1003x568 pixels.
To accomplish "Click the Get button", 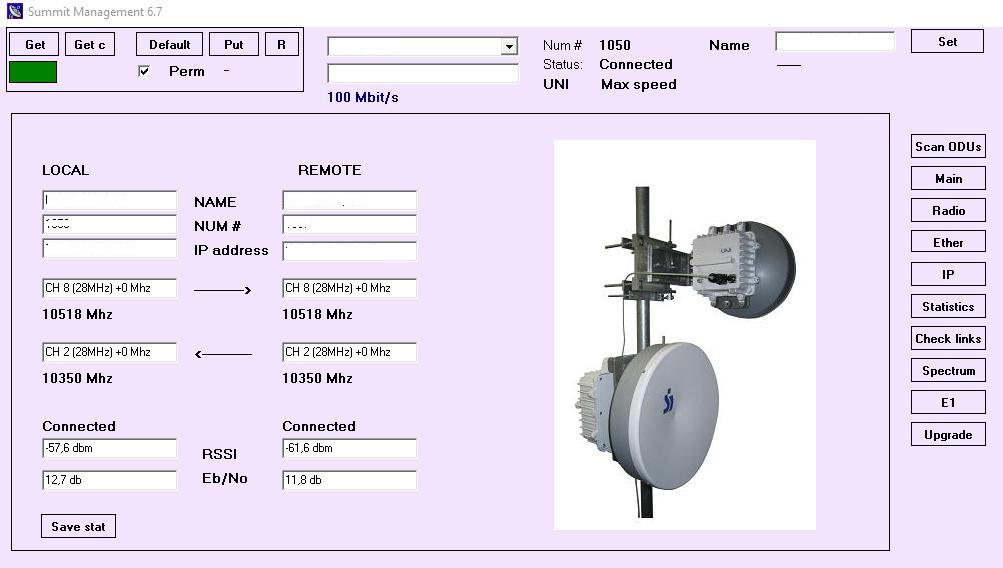I will click(x=35, y=45).
